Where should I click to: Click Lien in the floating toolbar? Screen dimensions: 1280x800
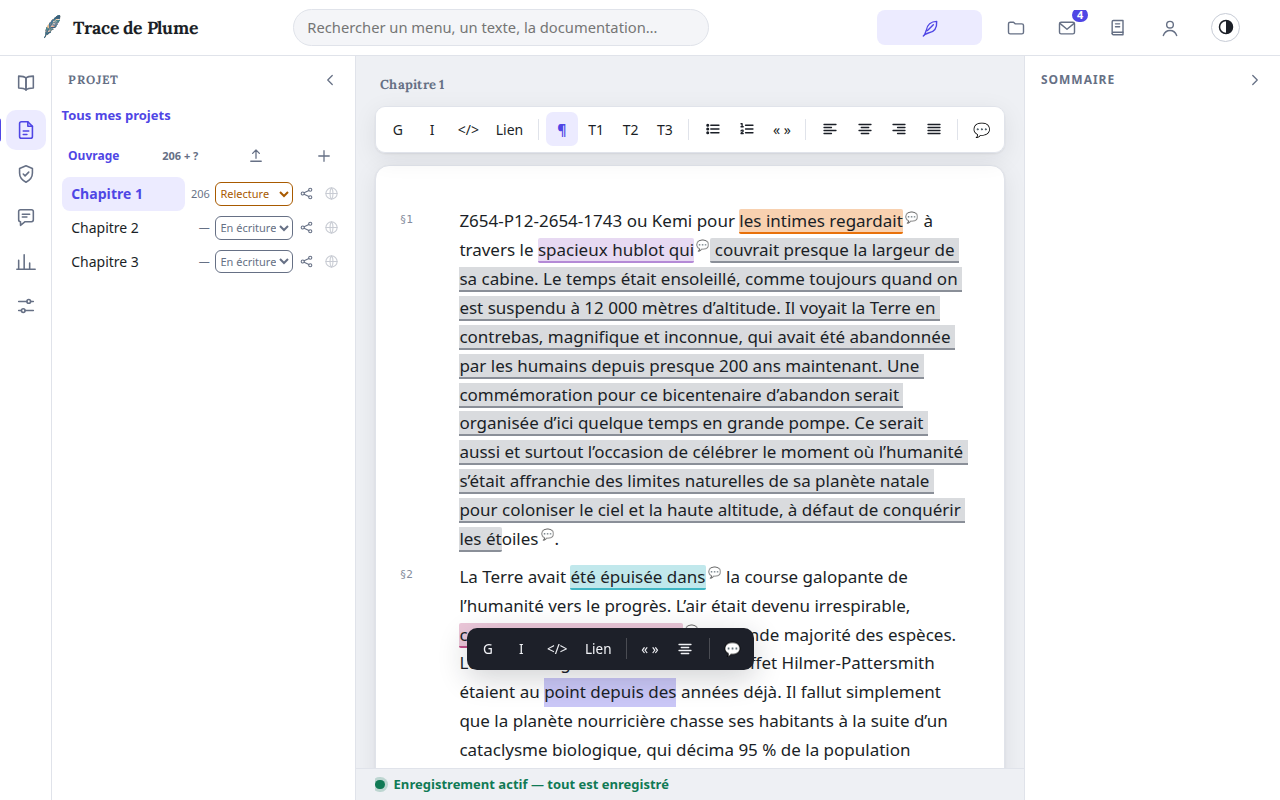(x=598, y=649)
